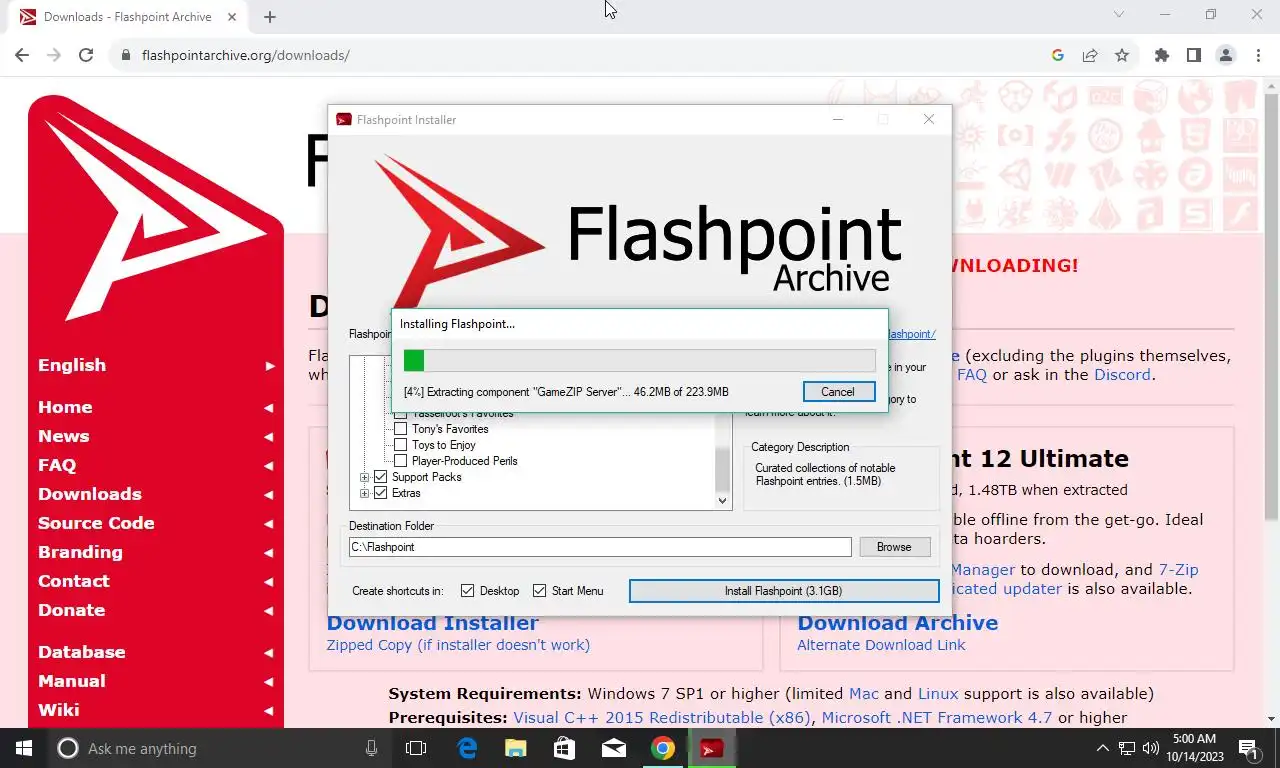Browse for a destination folder
The height and width of the screenshot is (768, 1280).
[x=894, y=547]
